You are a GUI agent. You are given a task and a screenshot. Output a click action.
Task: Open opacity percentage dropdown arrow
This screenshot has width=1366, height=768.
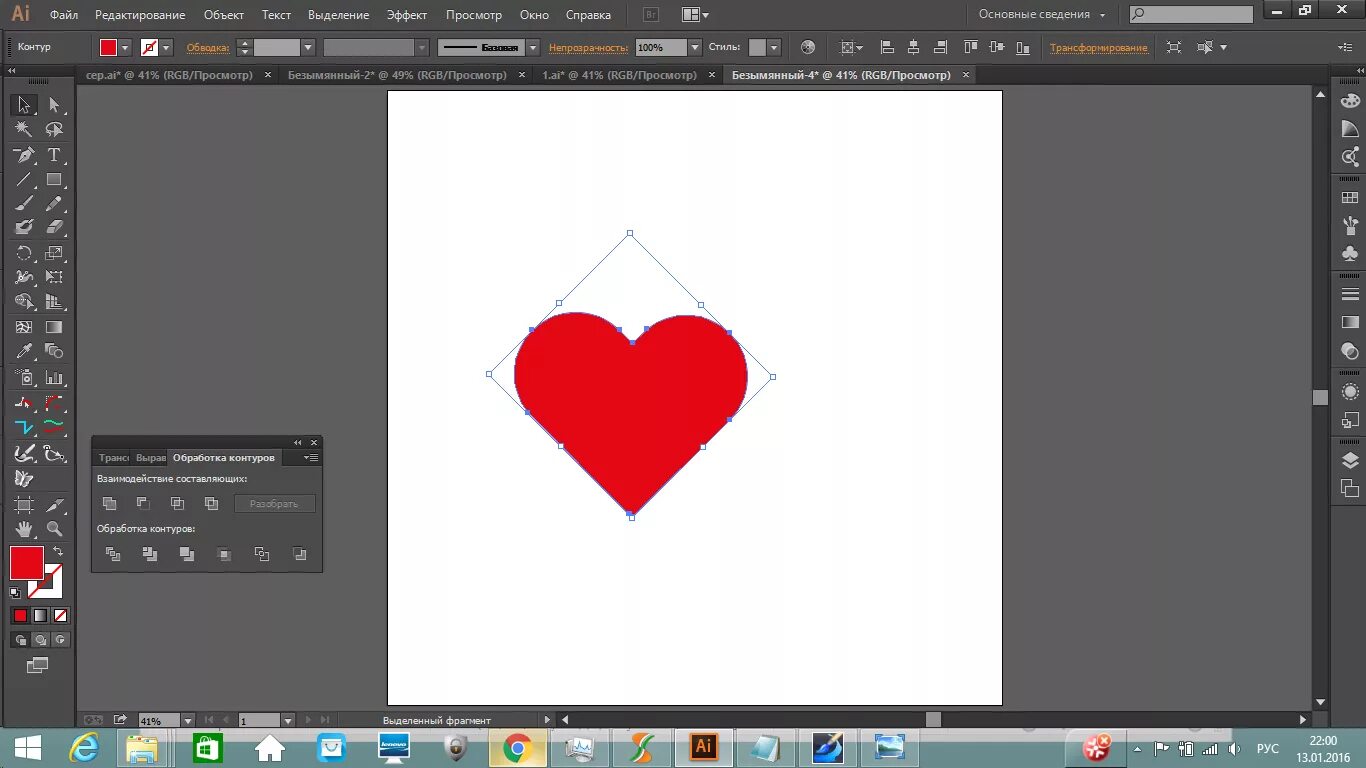coord(694,47)
